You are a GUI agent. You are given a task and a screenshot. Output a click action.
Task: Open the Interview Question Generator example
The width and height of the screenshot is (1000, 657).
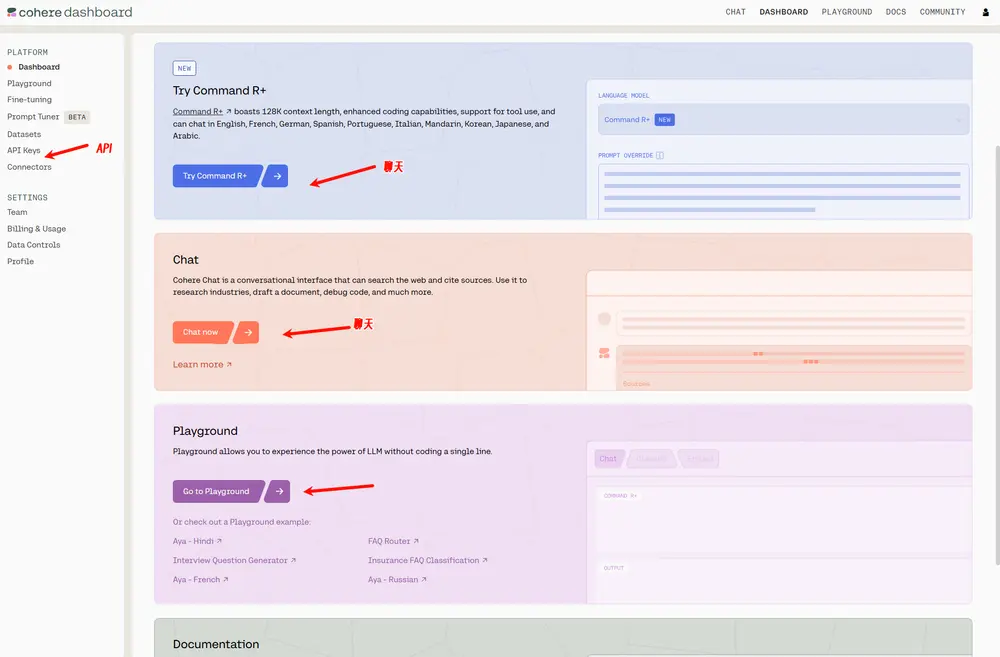coord(234,561)
